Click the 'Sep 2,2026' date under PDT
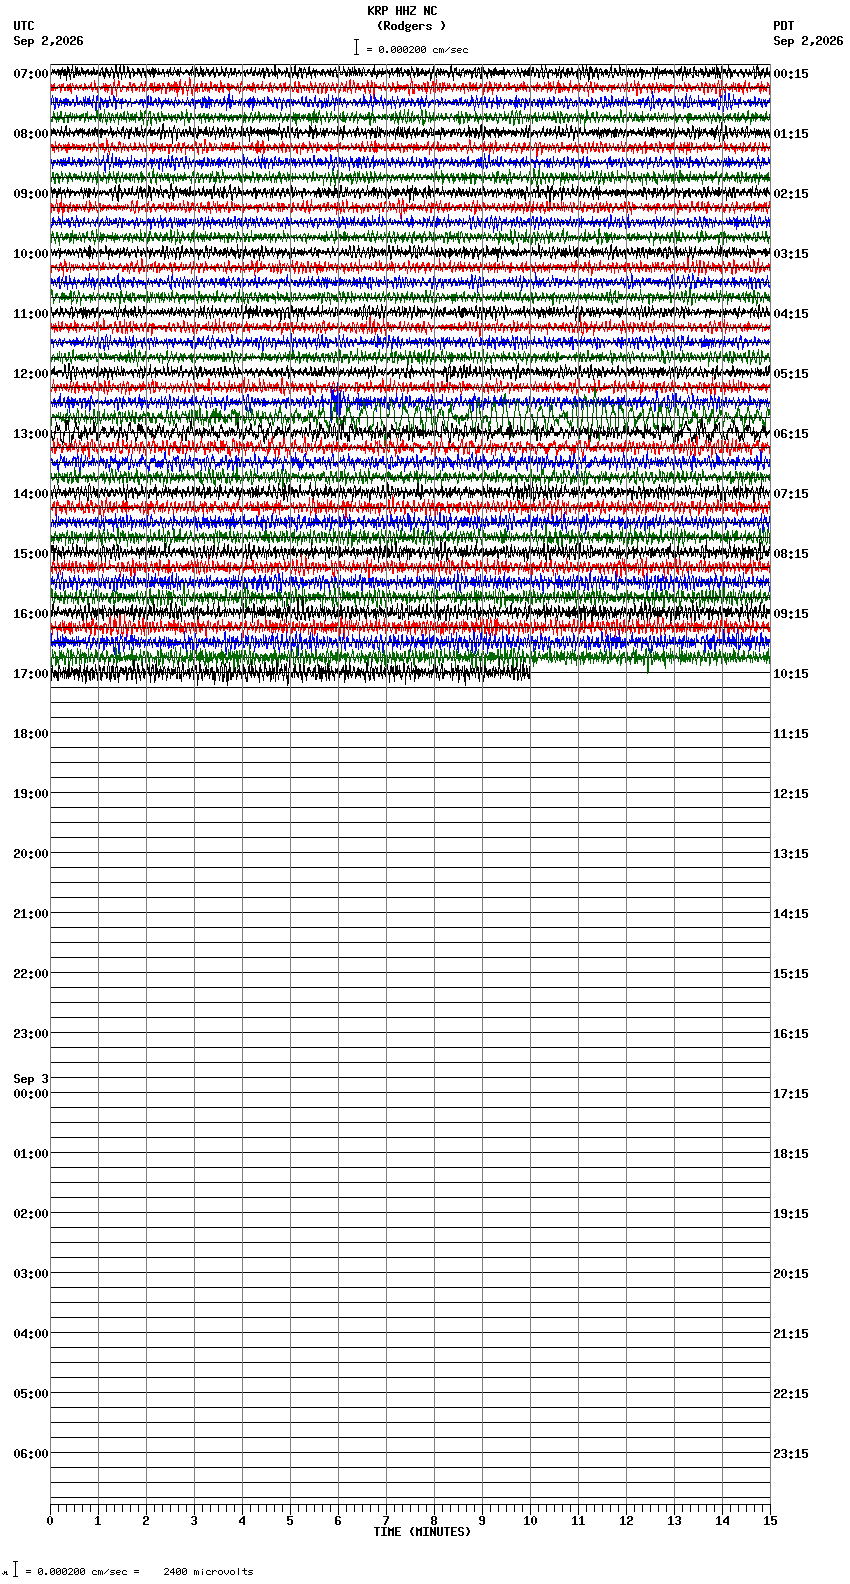 click(808, 41)
